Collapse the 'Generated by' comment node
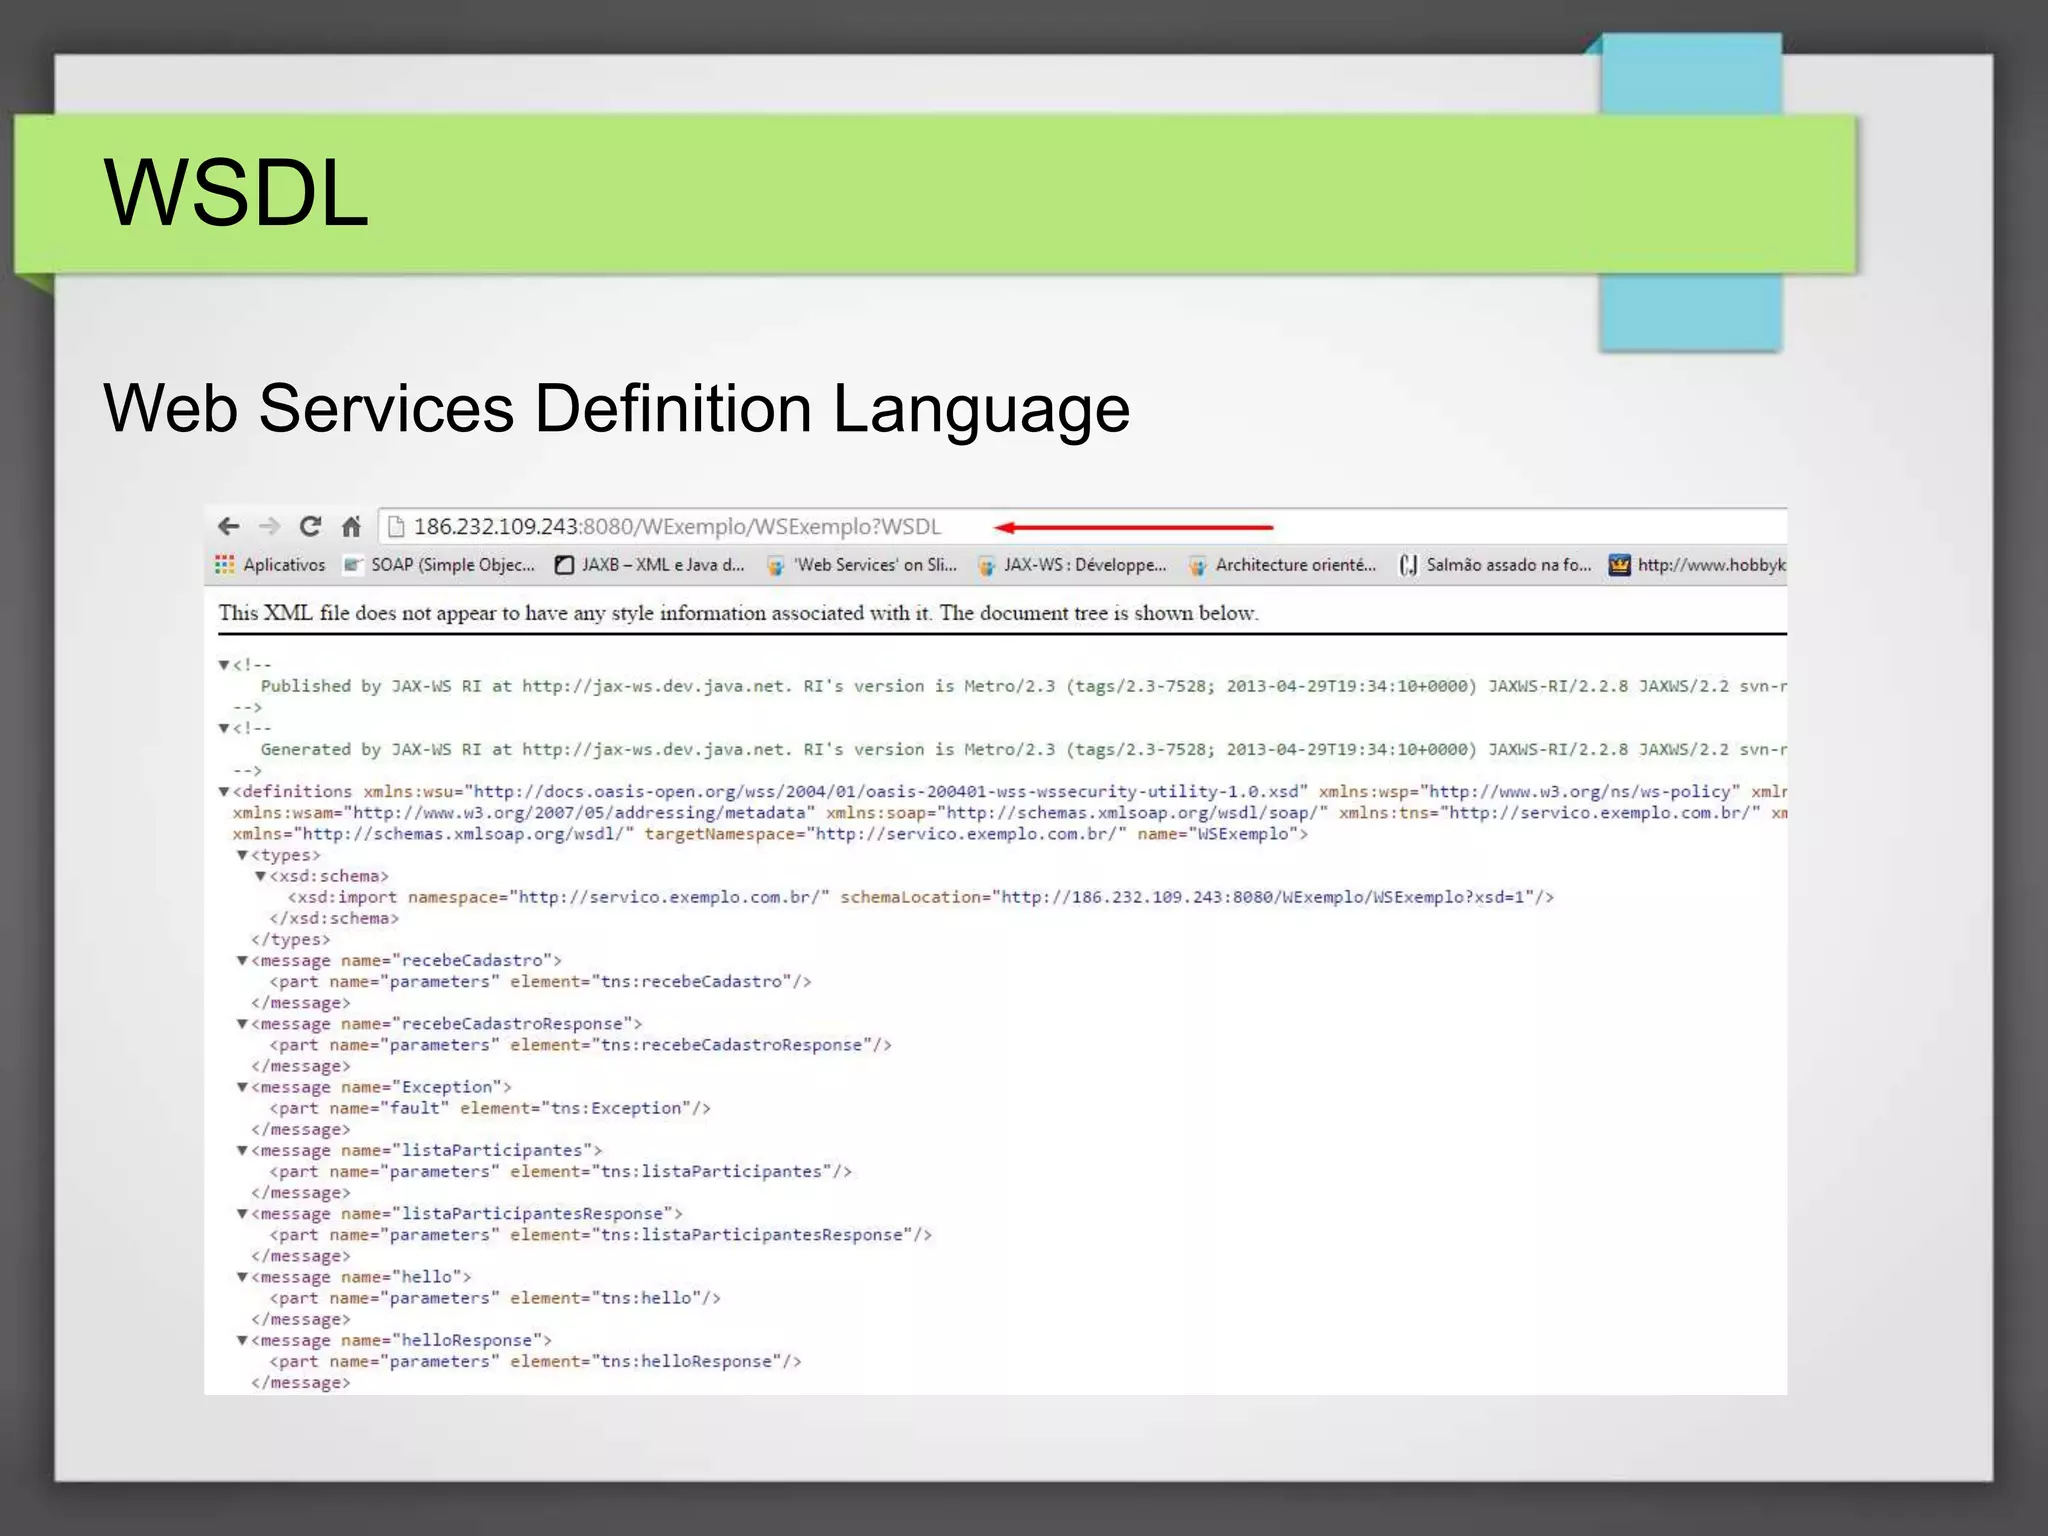The image size is (2048, 1536). click(224, 728)
